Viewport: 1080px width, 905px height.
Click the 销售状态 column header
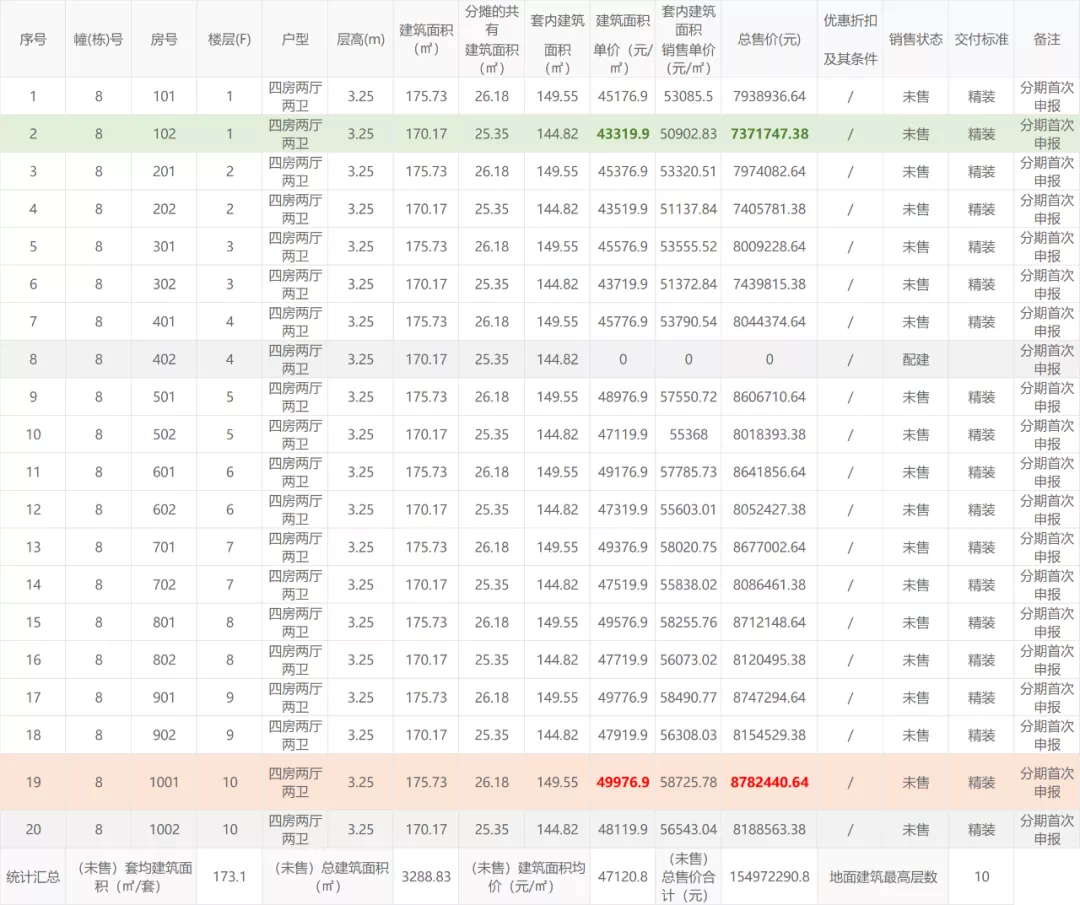coord(915,39)
